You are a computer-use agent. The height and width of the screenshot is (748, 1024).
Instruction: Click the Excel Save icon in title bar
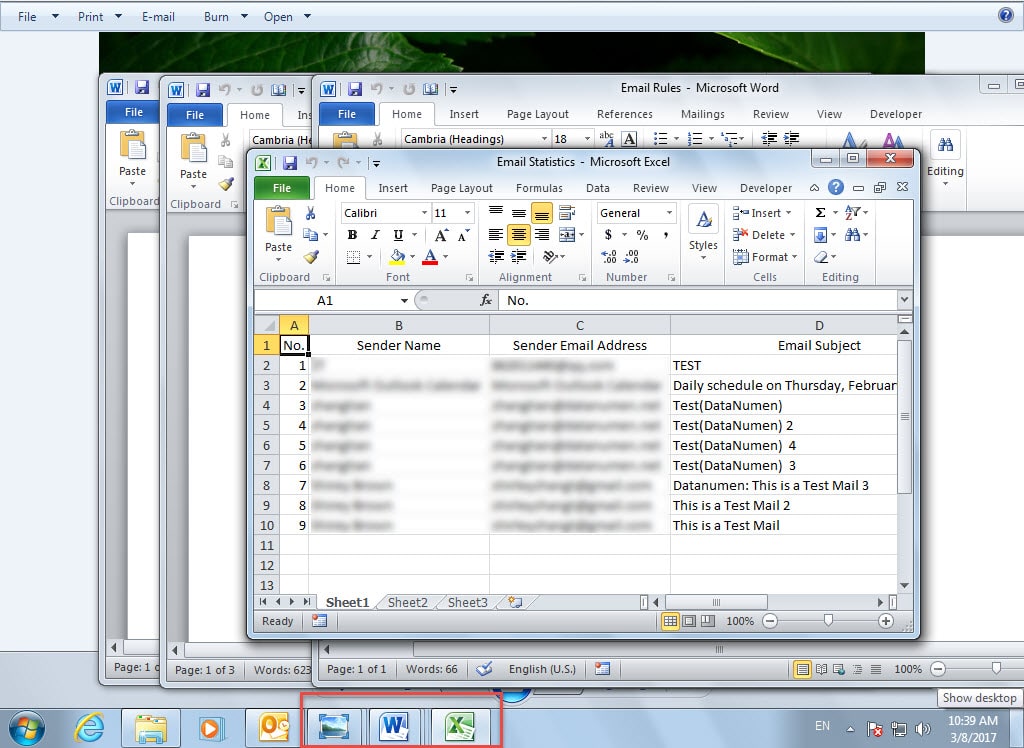(289, 163)
